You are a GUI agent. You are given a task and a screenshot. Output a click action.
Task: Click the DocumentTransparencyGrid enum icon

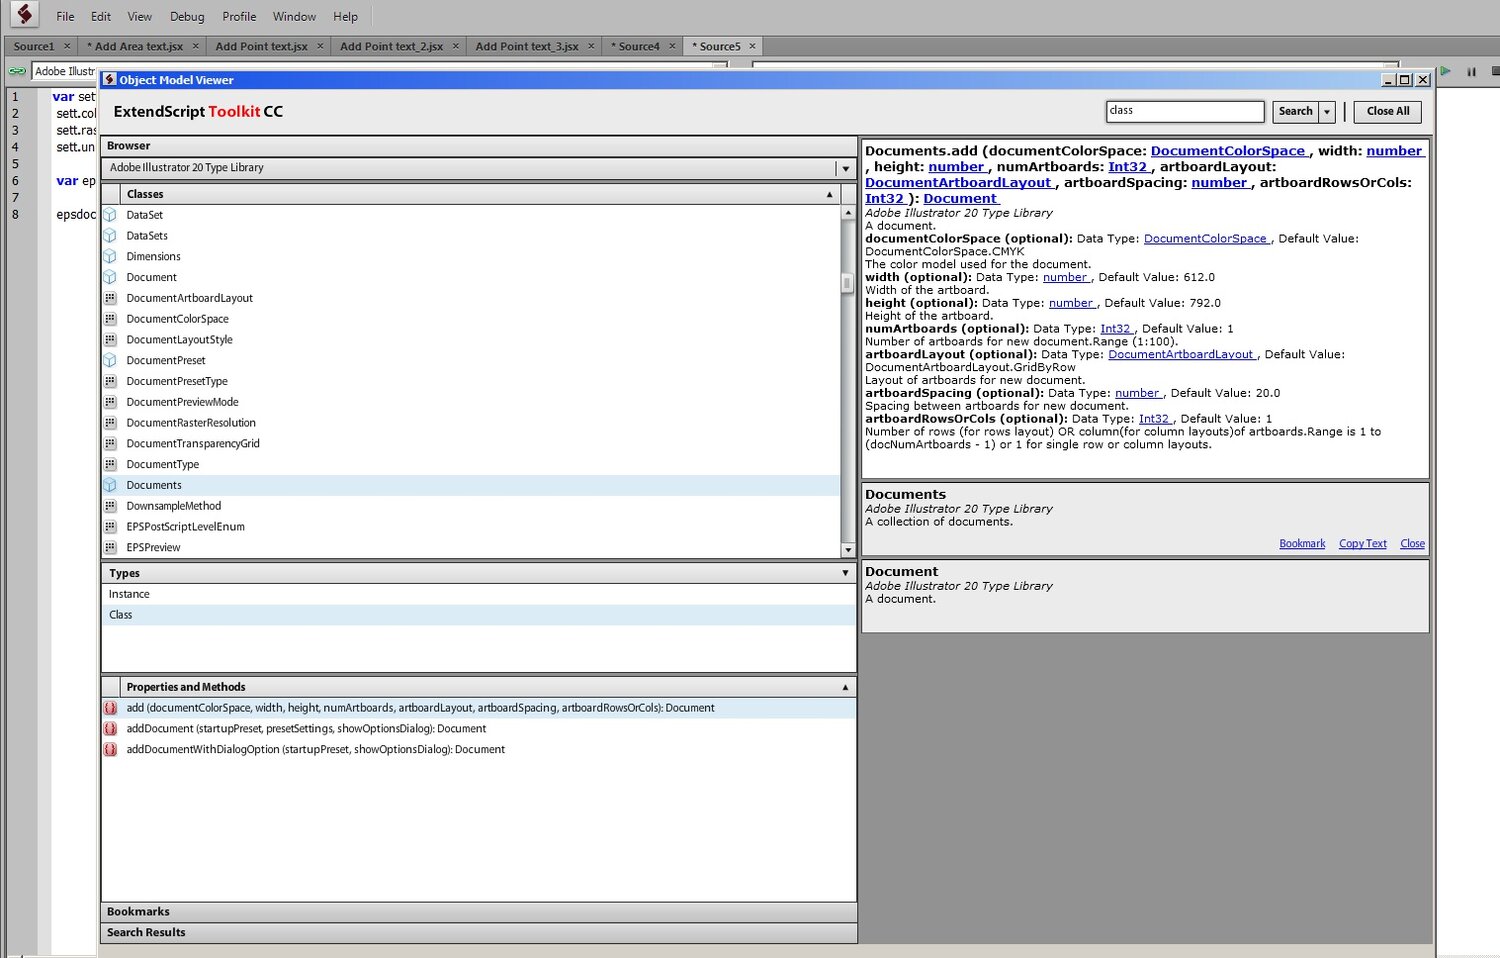pyautogui.click(x=110, y=443)
